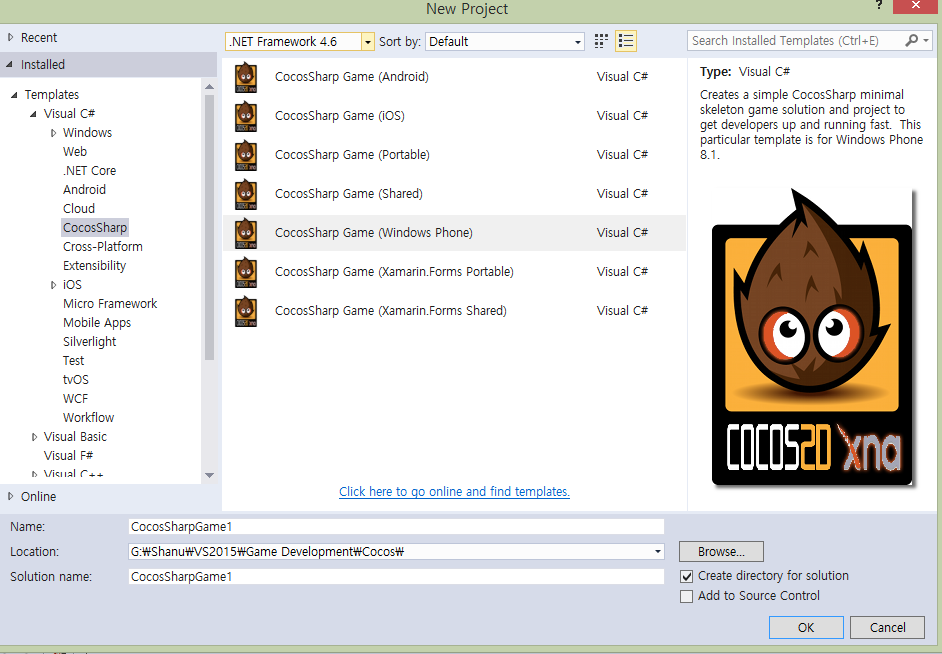The image size is (942, 654).
Task: Click the tree scroll down arrow
Action: (209, 475)
